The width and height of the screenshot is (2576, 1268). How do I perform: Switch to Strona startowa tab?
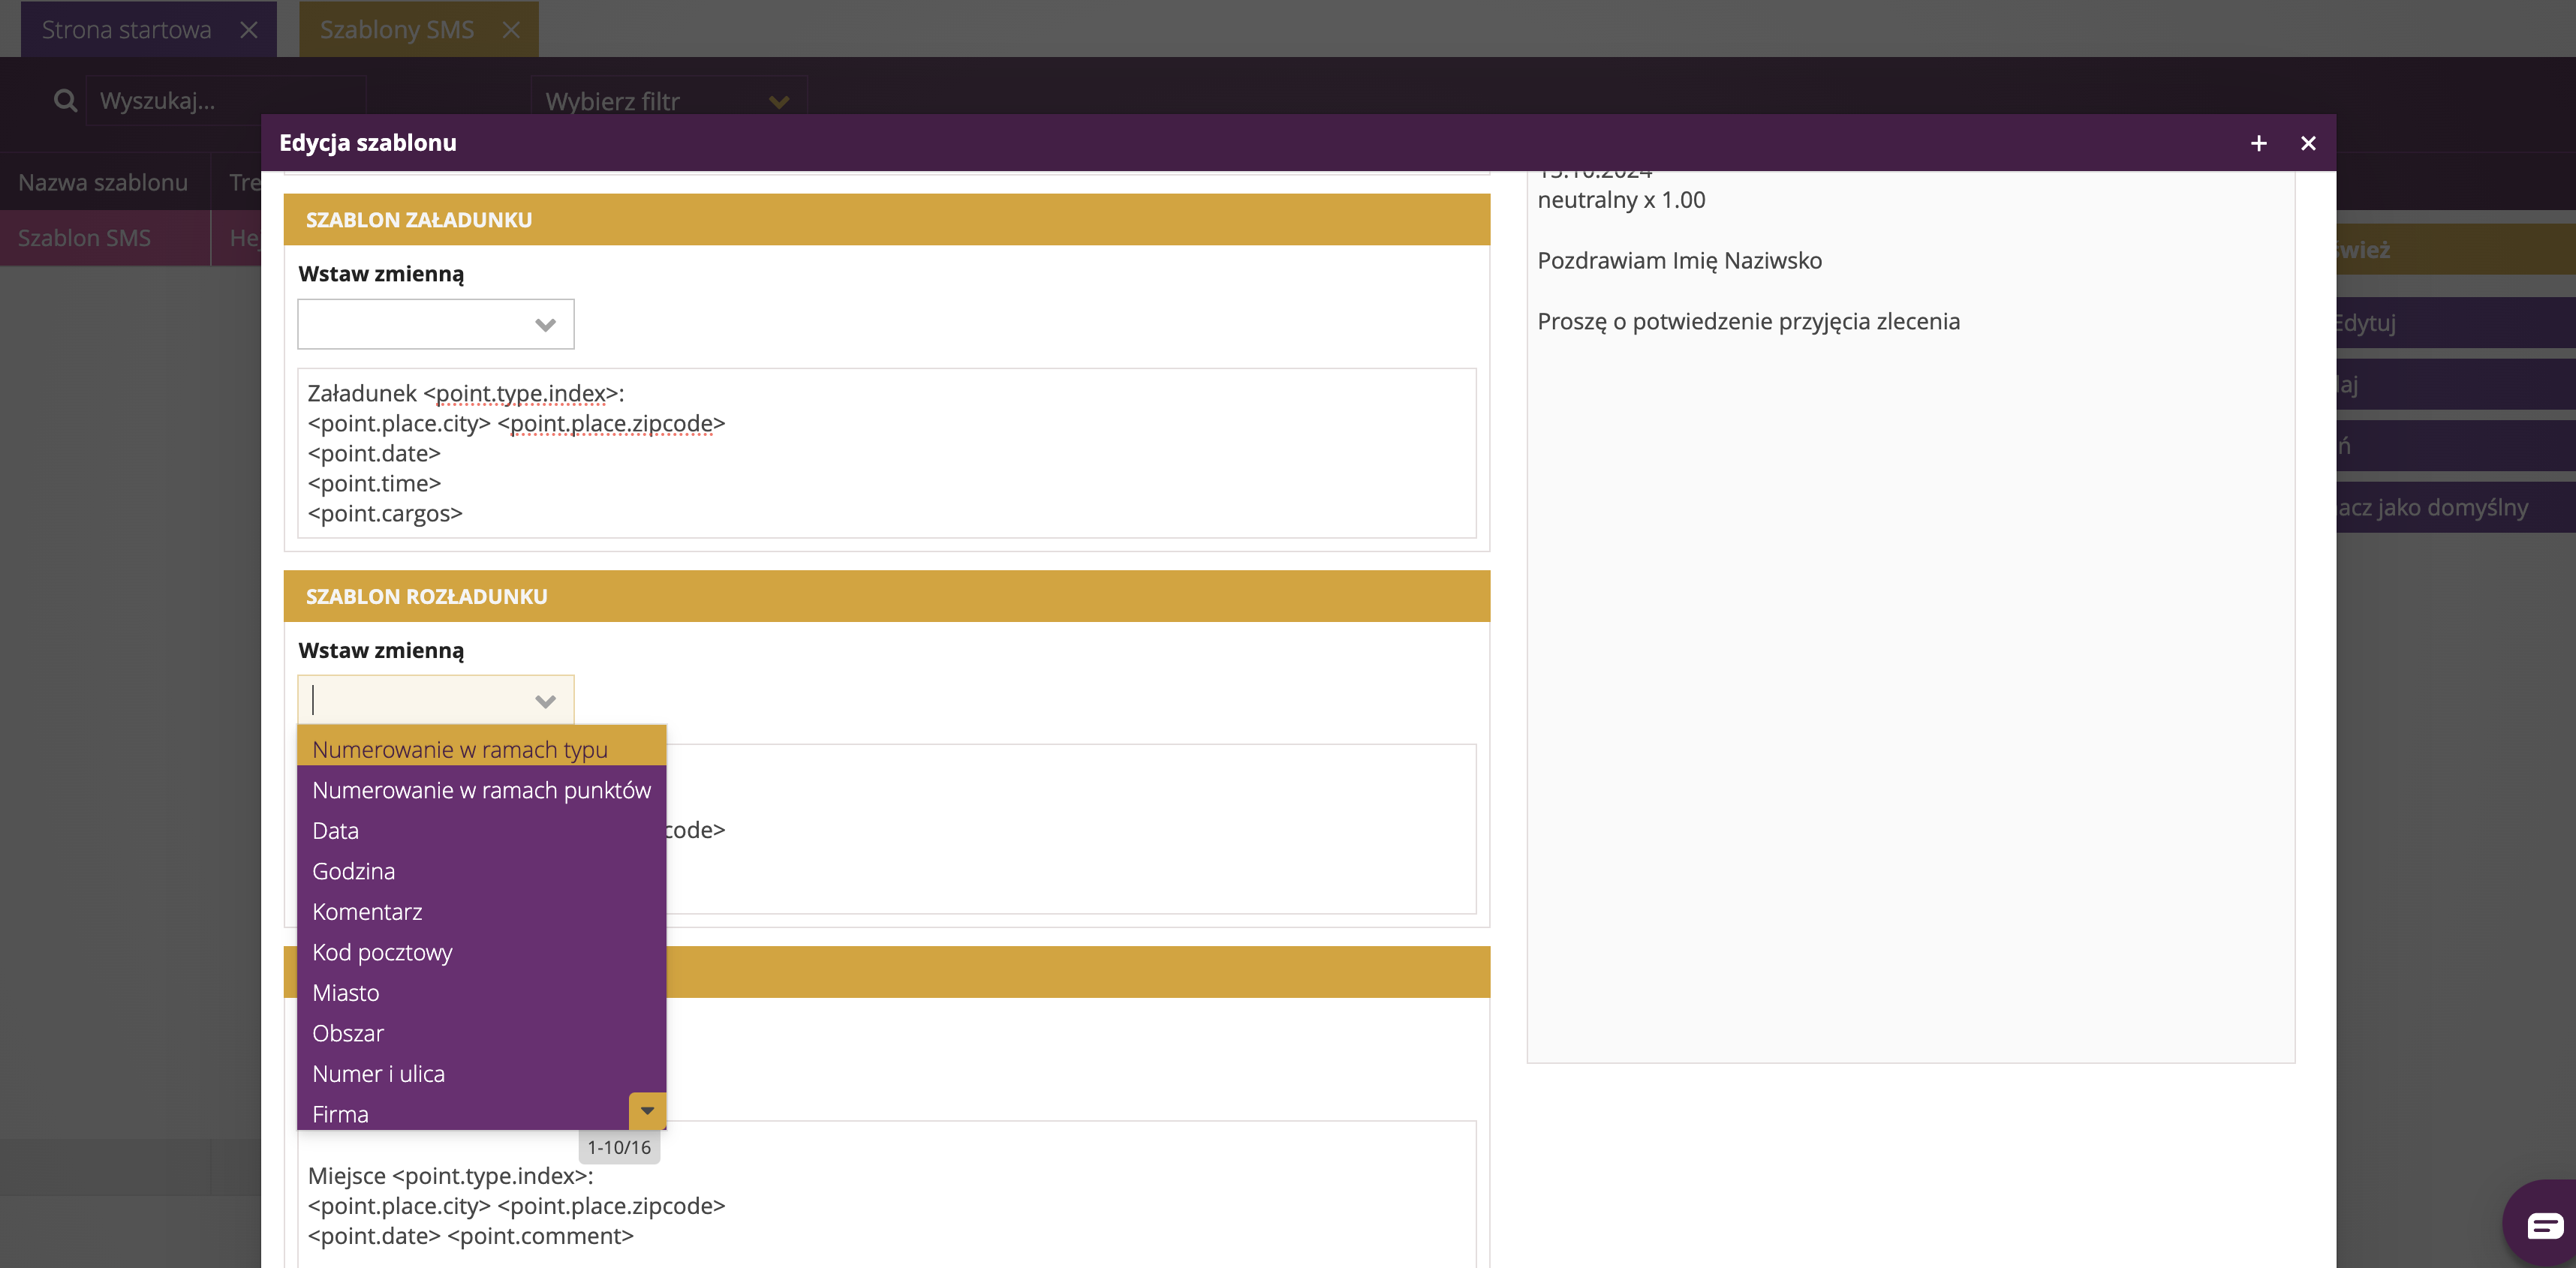coord(126,30)
